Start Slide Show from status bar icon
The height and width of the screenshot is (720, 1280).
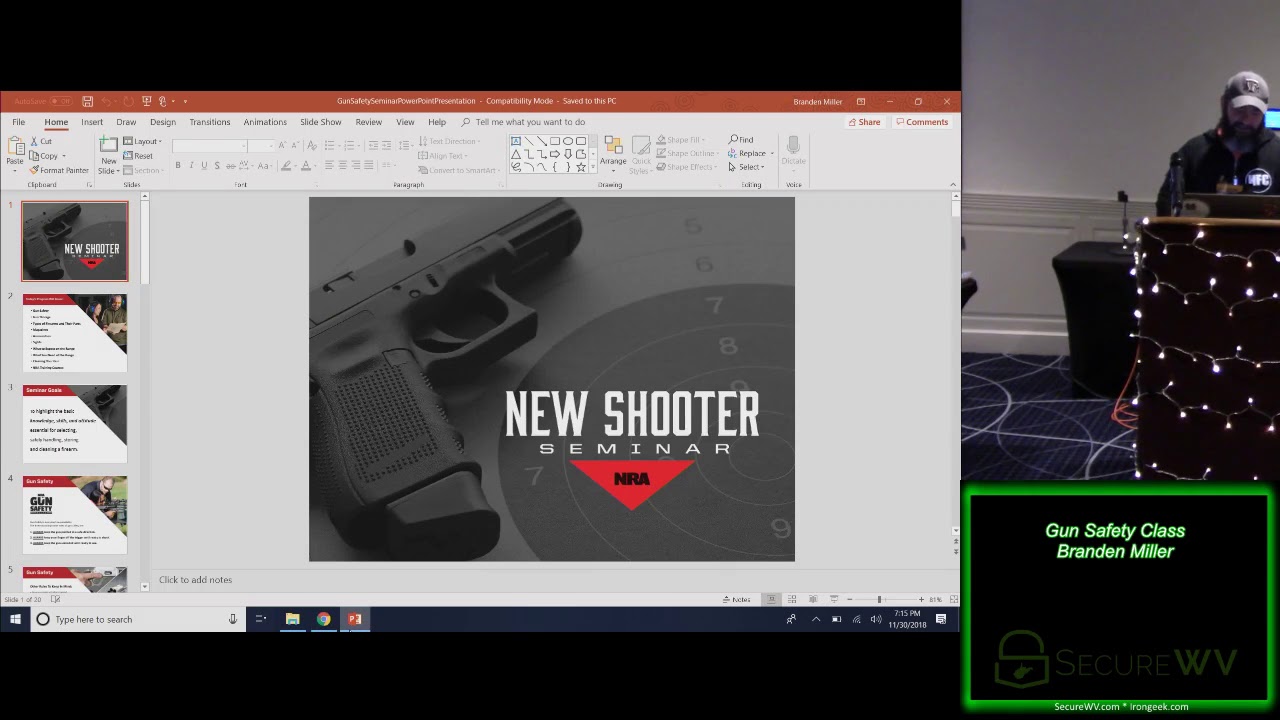coord(834,600)
